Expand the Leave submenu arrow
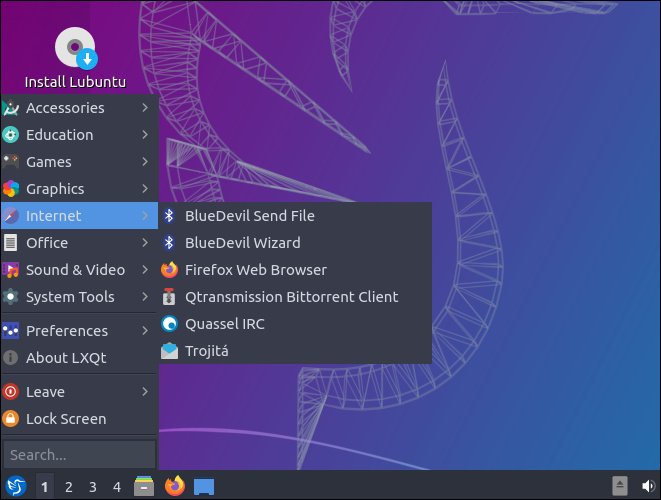The width and height of the screenshot is (661, 500). pyautogui.click(x=145, y=392)
